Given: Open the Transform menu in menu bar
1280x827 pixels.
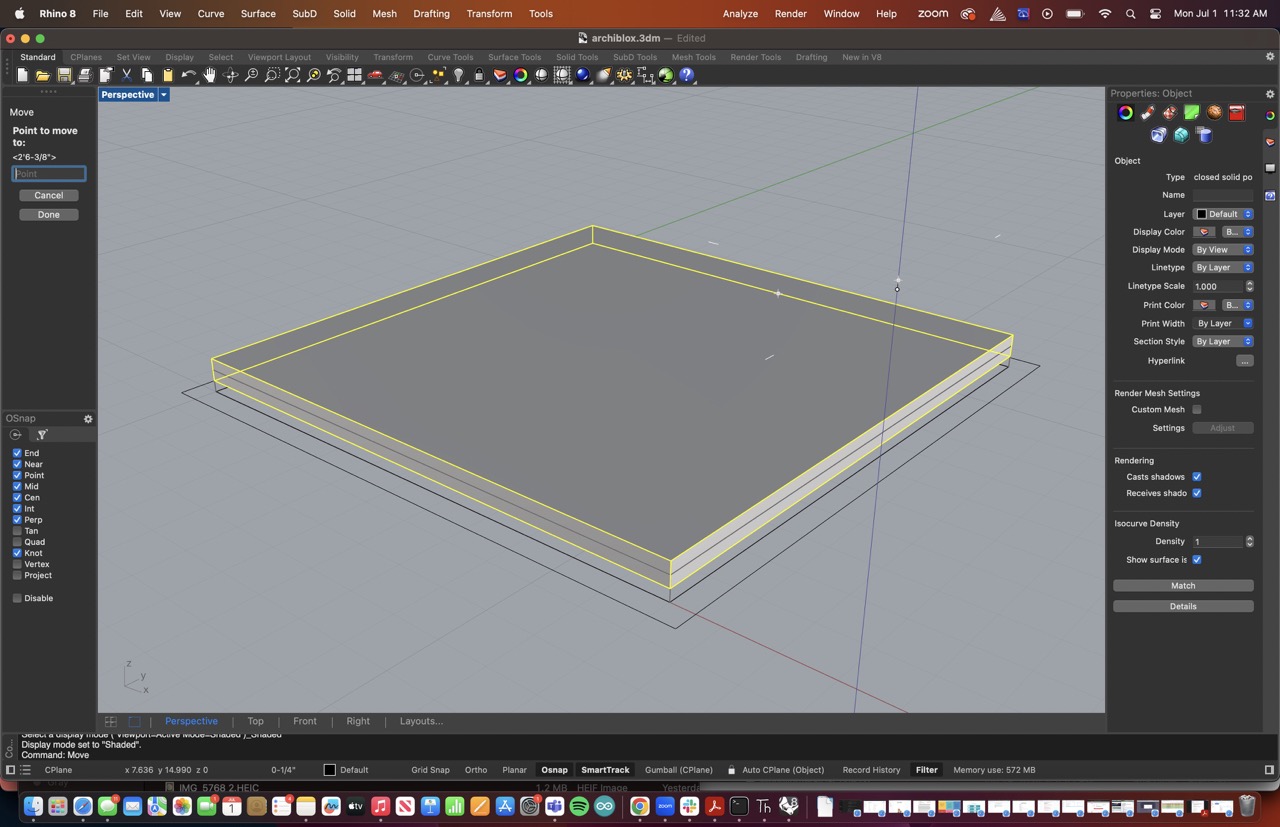Looking at the screenshot, I should 489,14.
